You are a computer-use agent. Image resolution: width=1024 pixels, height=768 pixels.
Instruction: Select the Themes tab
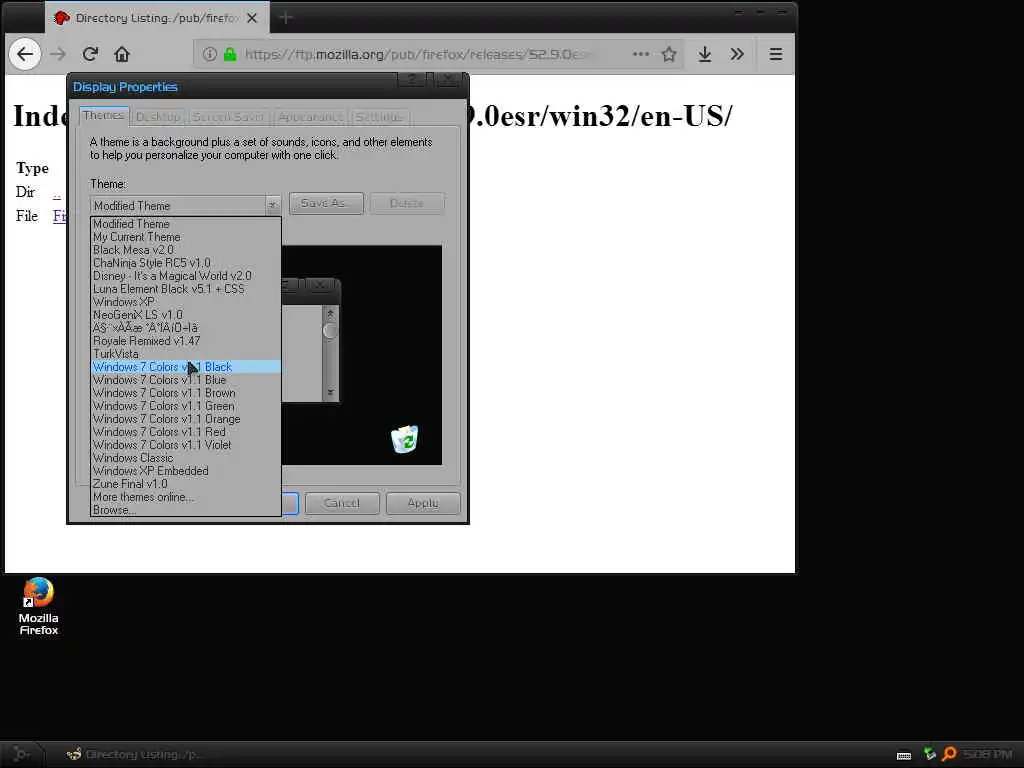[103, 116]
